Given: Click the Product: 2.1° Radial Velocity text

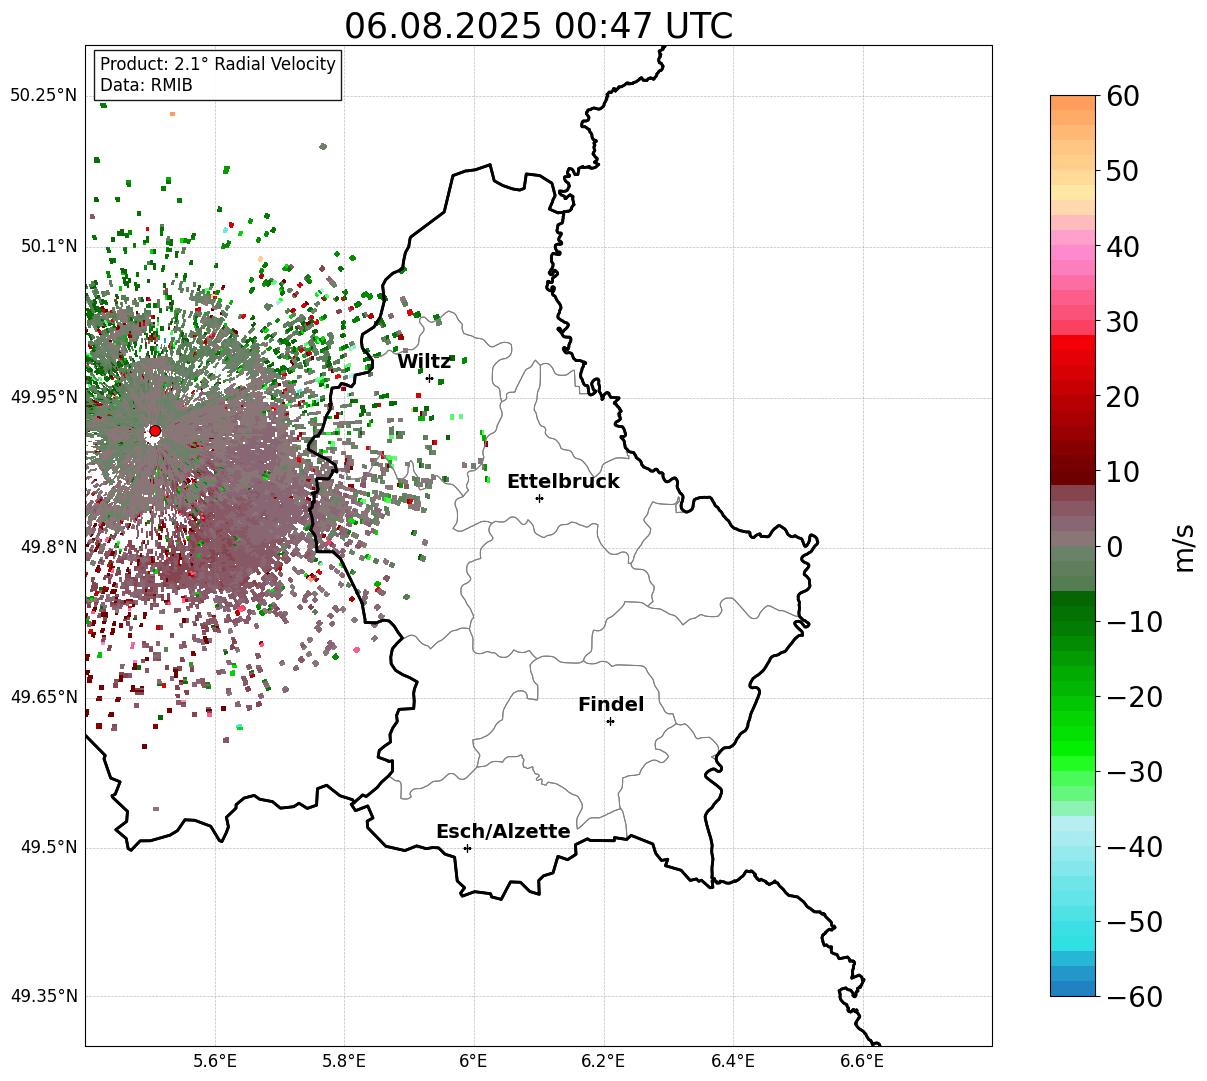Looking at the screenshot, I should point(218,64).
